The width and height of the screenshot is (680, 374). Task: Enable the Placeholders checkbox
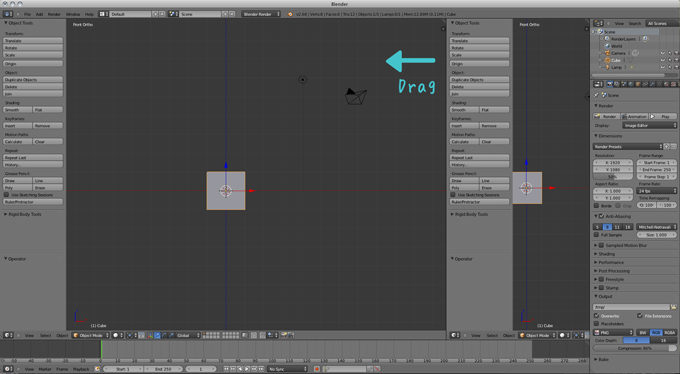point(596,324)
